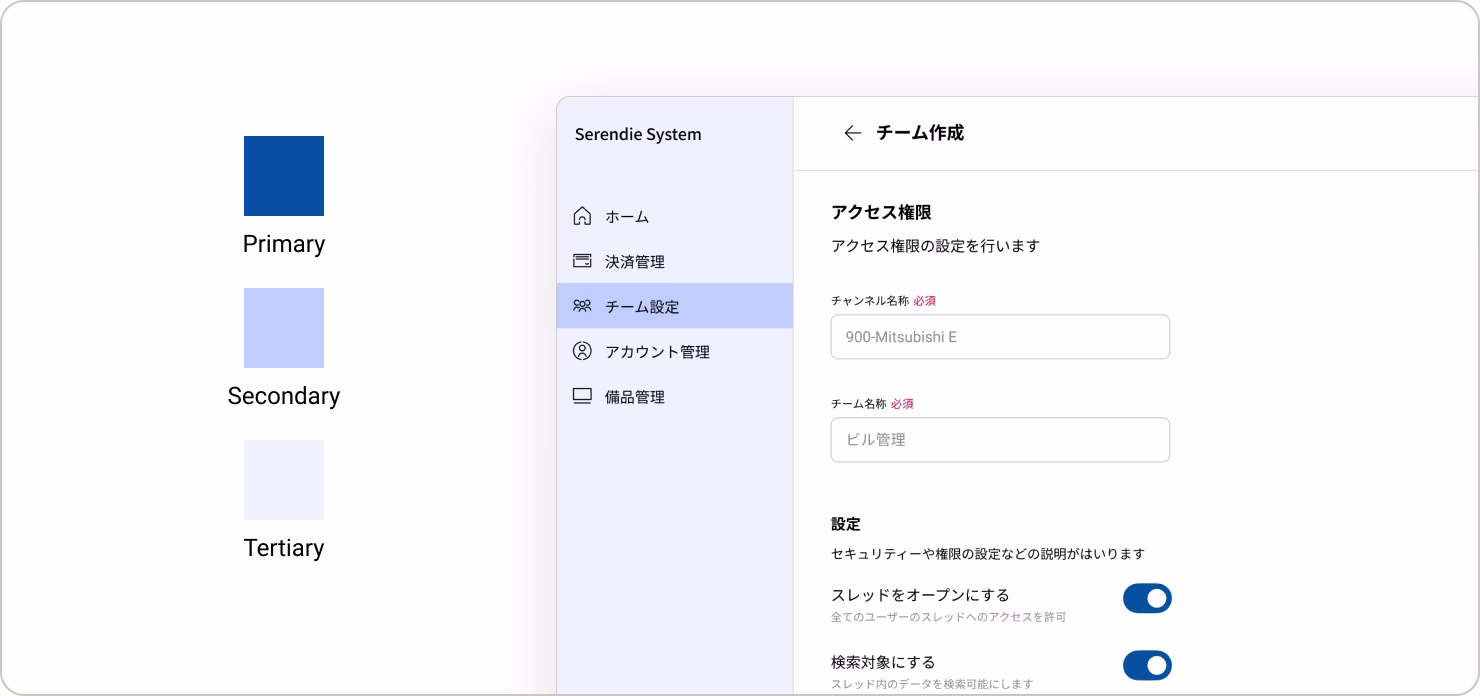Turn off the スレッドをオープンにする switch
Viewport: 1480px width, 696px height.
pyautogui.click(x=1147, y=598)
